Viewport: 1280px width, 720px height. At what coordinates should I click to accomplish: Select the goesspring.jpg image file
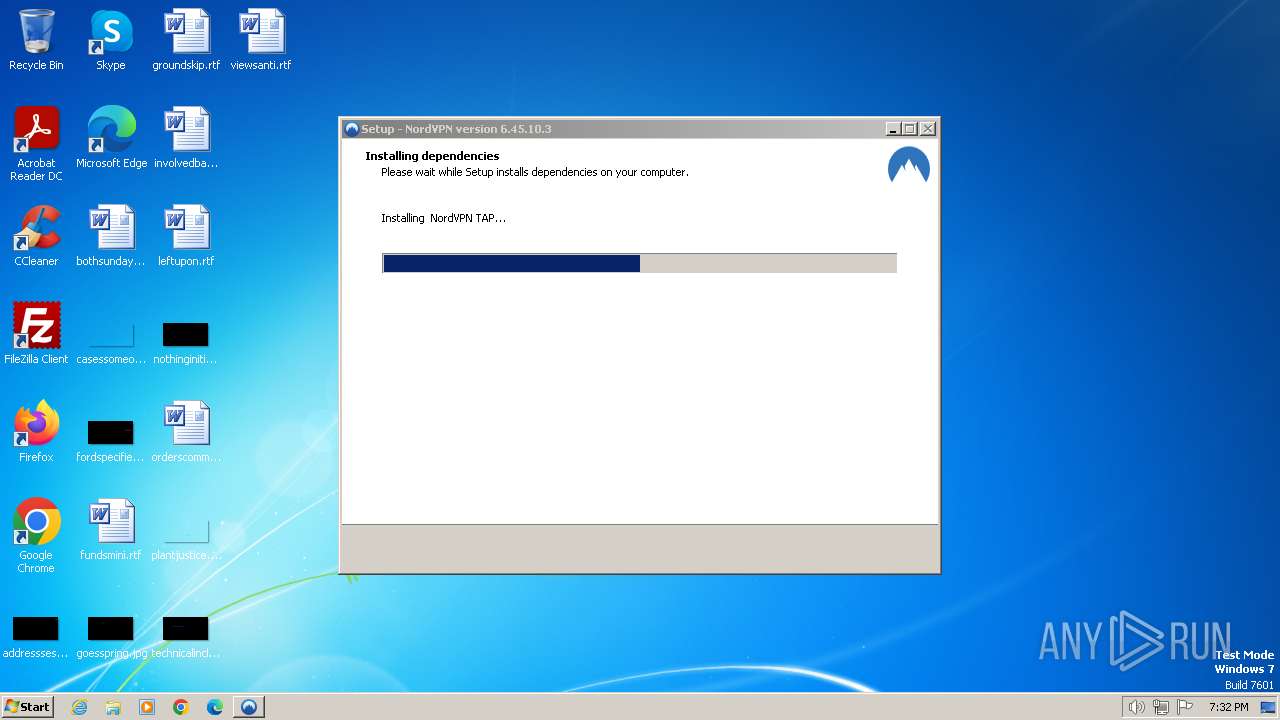pos(111,637)
